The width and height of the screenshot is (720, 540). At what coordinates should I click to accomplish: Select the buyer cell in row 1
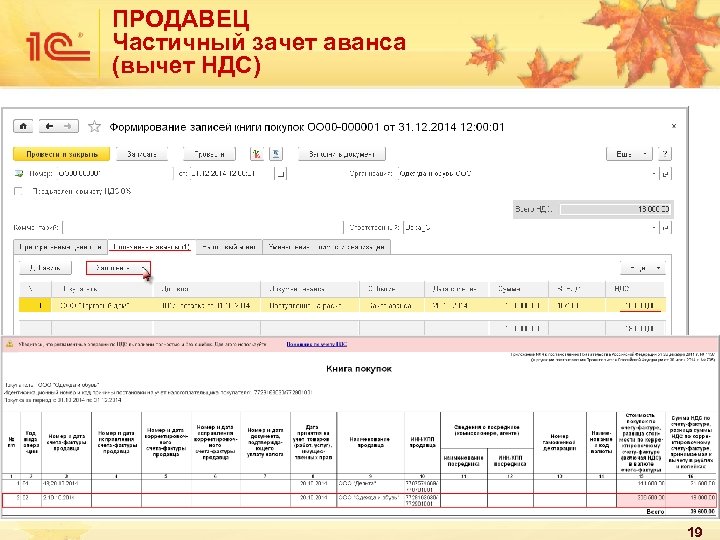102,305
